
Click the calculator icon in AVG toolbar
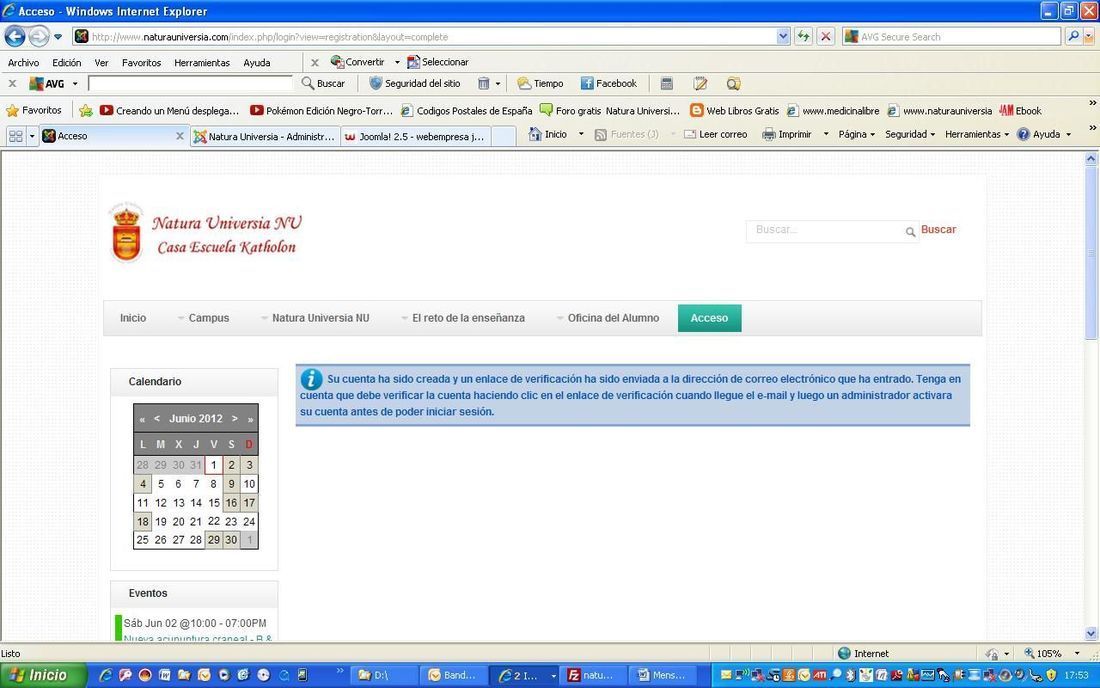666,83
